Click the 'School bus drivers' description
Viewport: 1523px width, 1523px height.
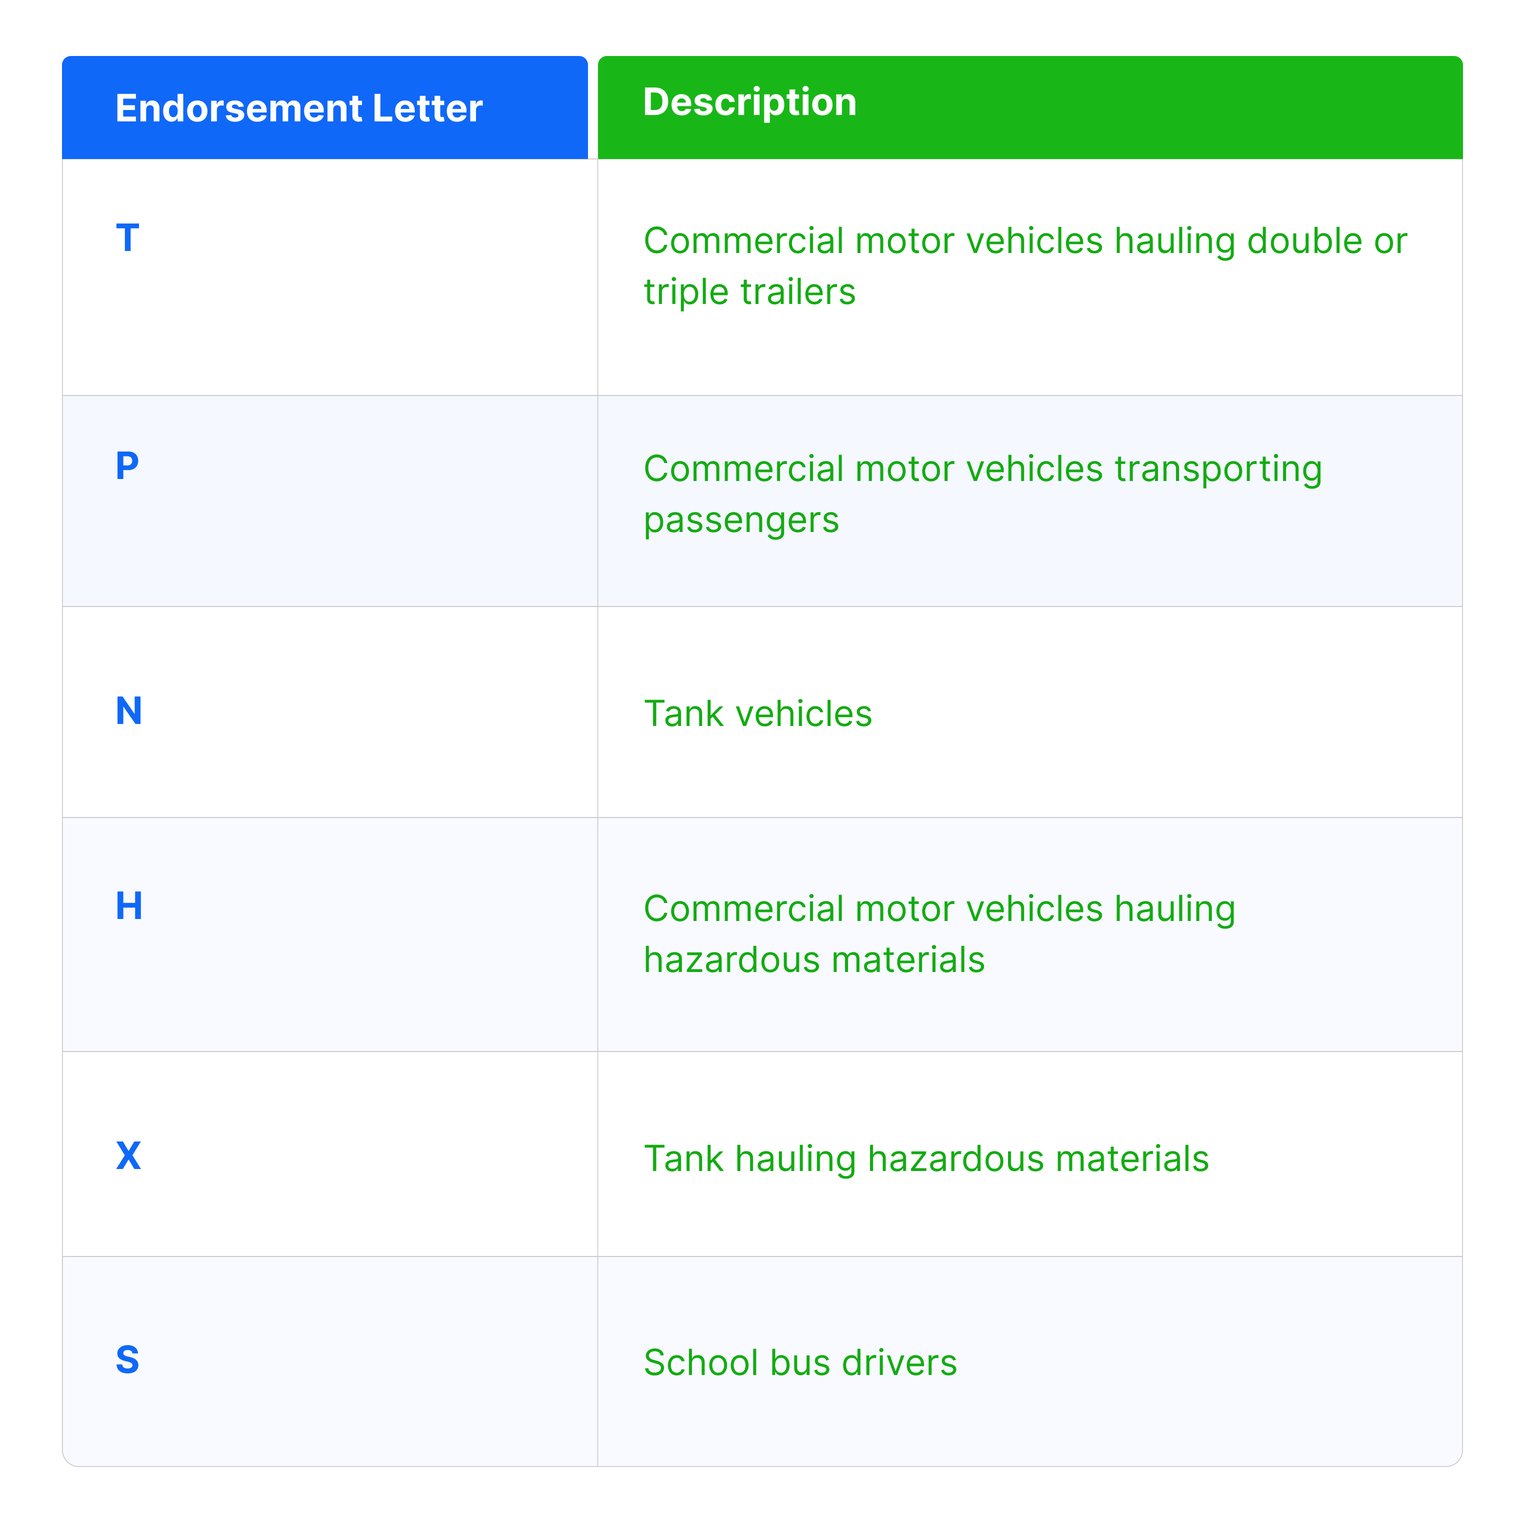click(800, 1363)
